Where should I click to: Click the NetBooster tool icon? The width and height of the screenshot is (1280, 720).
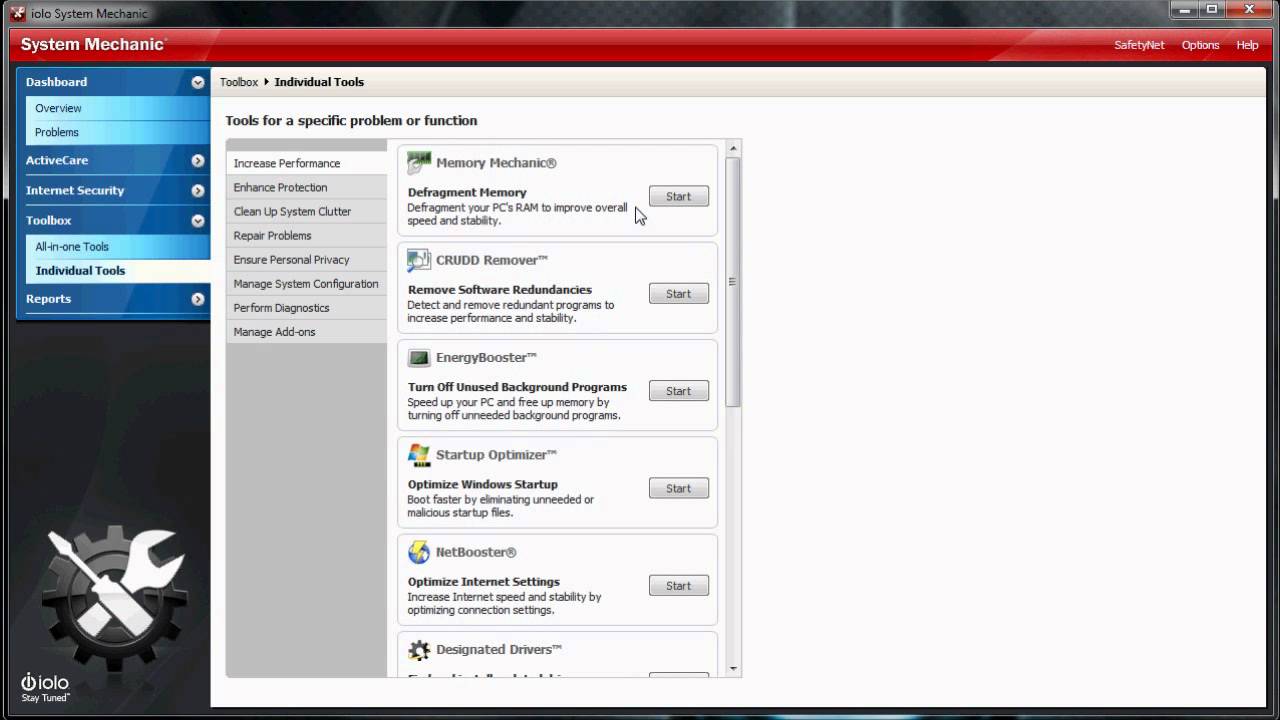point(419,552)
